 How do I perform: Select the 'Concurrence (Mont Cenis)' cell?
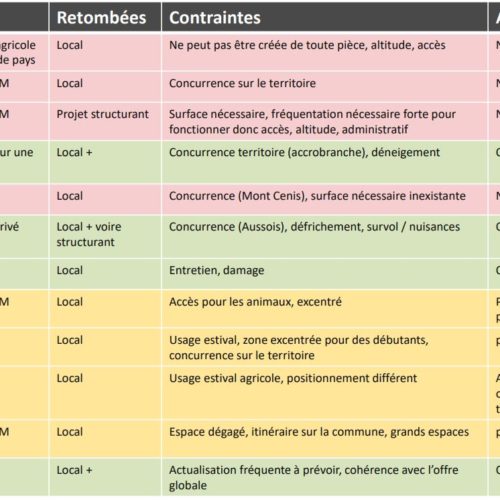[x=325, y=199]
